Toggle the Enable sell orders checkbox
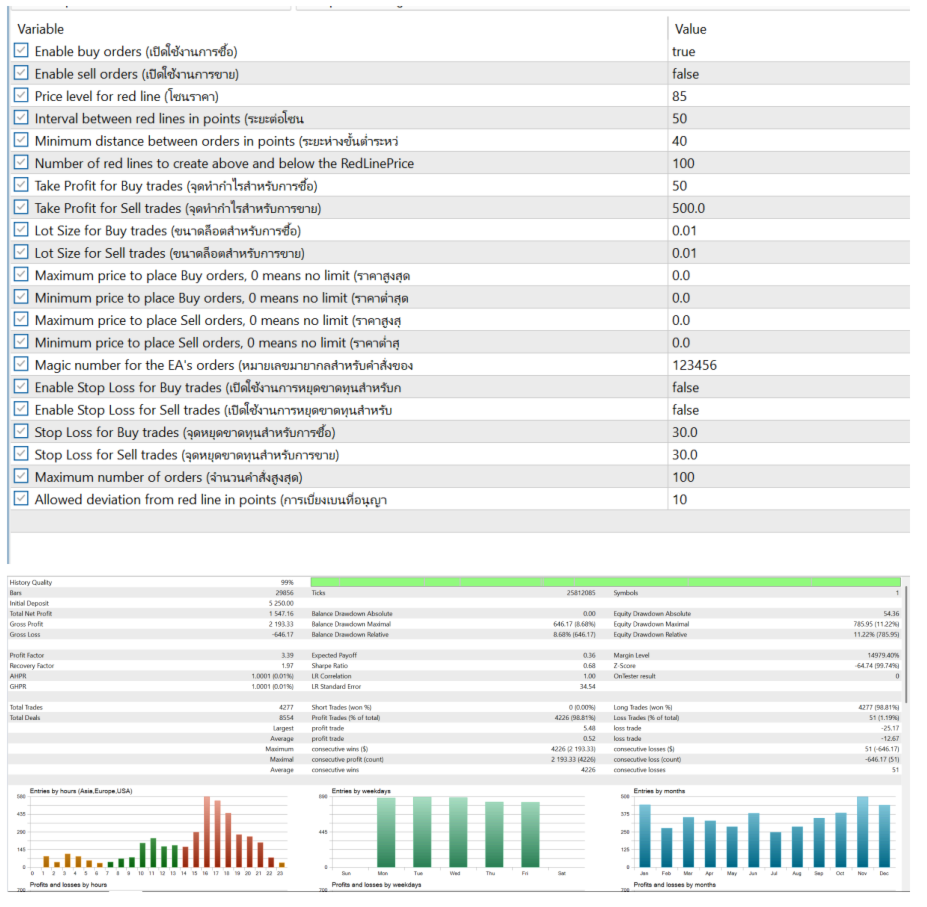Image resolution: width=927 pixels, height=907 pixels. coord(21,73)
